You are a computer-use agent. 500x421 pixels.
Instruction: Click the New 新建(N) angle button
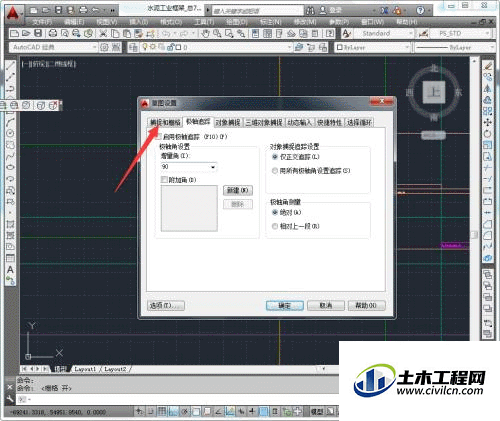point(238,190)
